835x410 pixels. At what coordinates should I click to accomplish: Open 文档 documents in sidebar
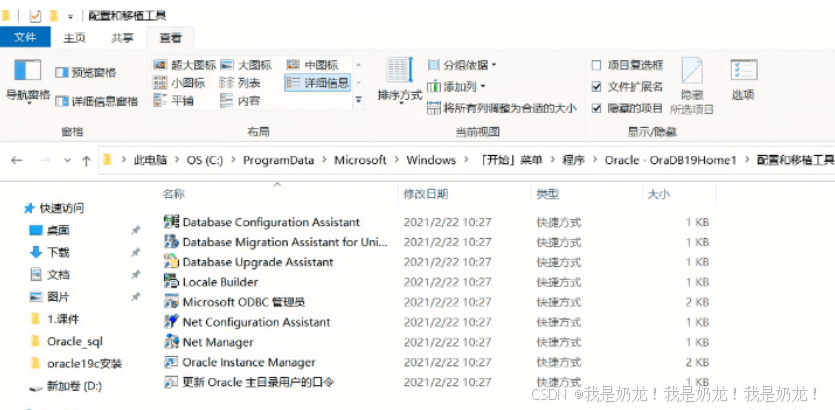pyautogui.click(x=58, y=275)
